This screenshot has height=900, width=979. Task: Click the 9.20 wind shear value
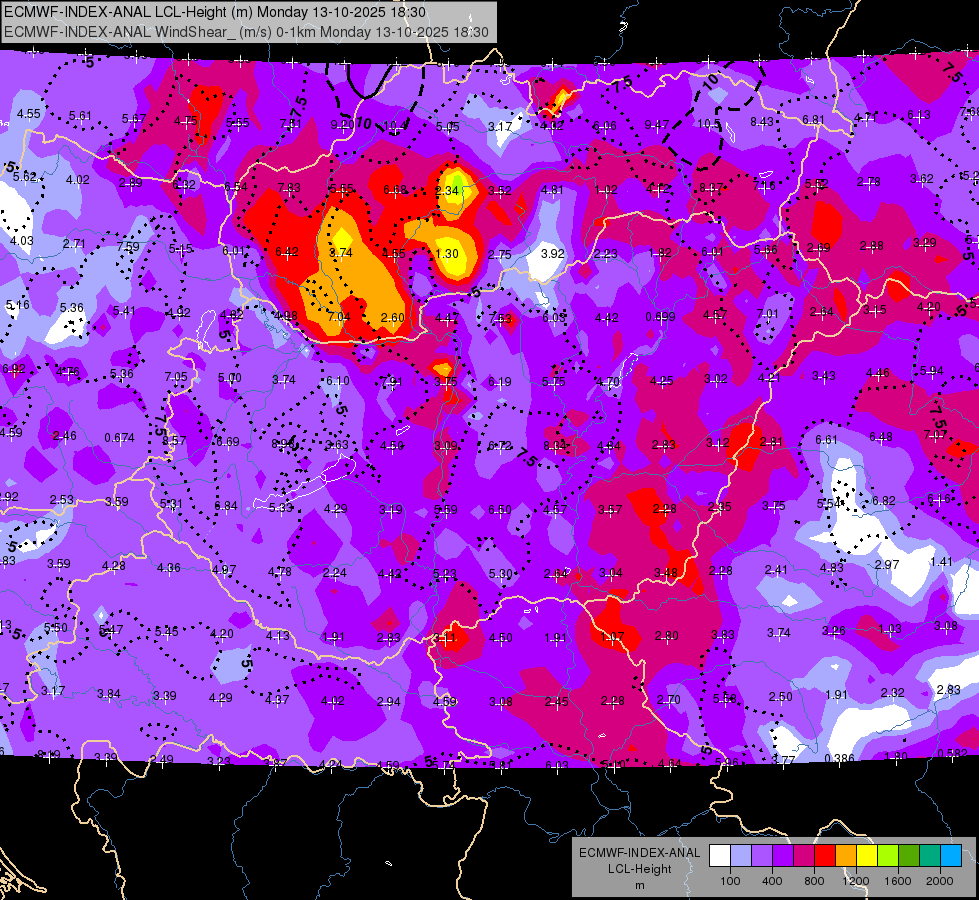(342, 125)
